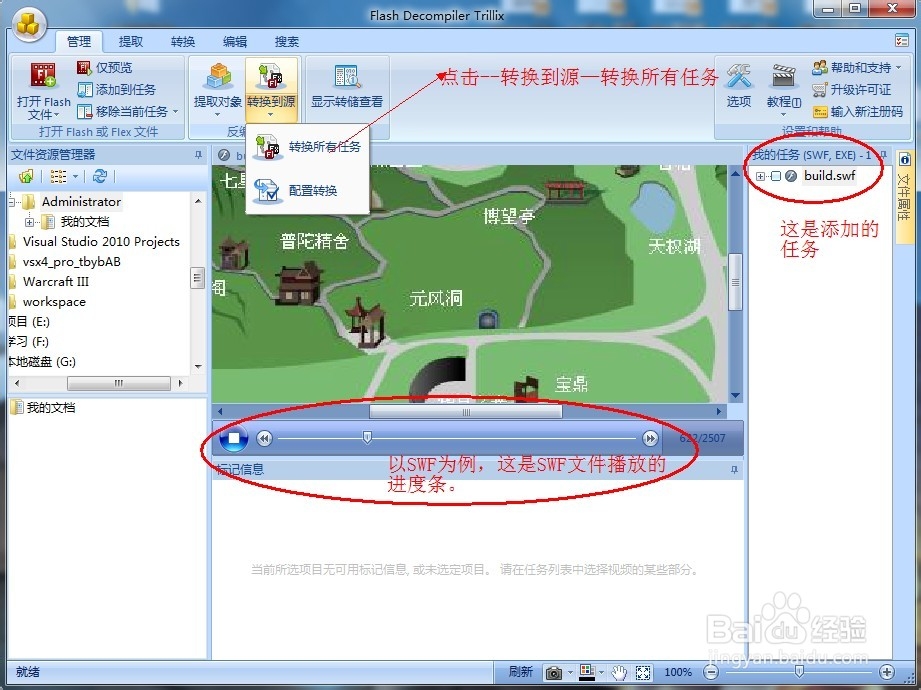Collapse the Administrator tree node
This screenshot has width=921, height=690.
(12, 202)
